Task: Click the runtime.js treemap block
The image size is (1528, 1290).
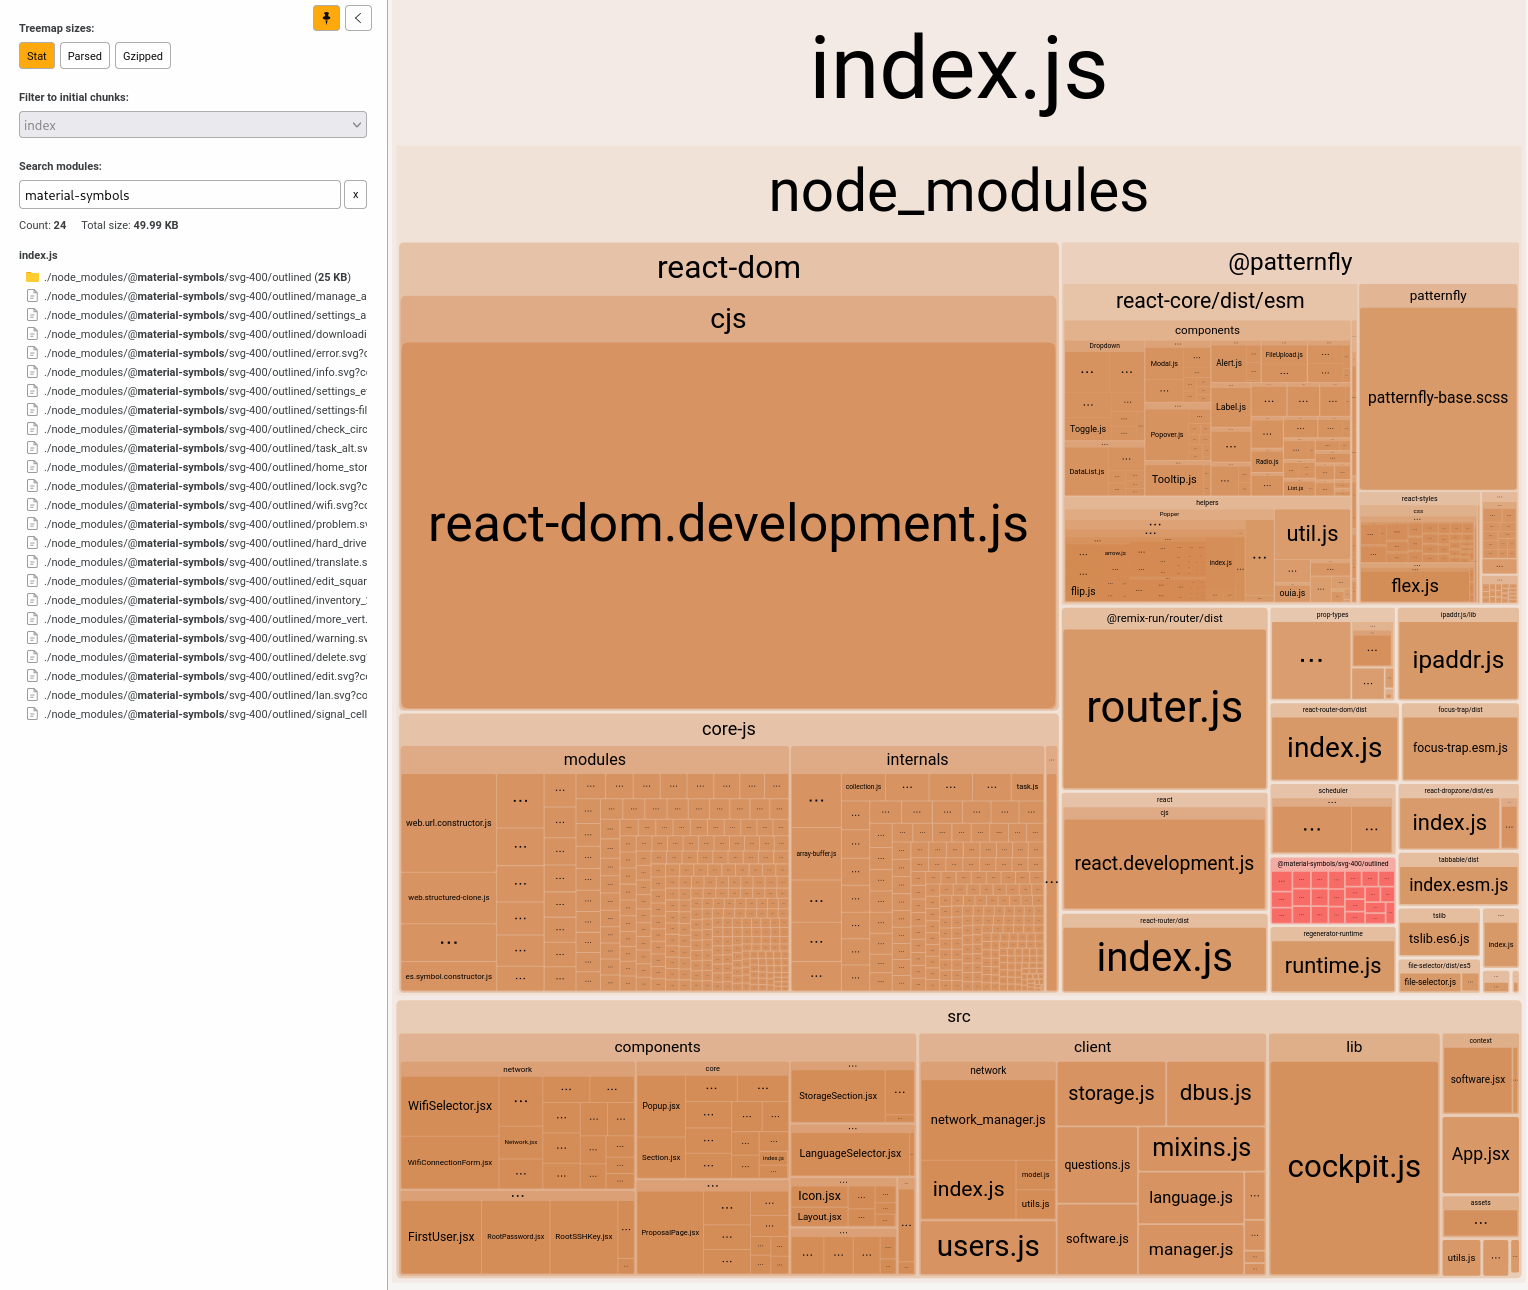Action: [1333, 966]
